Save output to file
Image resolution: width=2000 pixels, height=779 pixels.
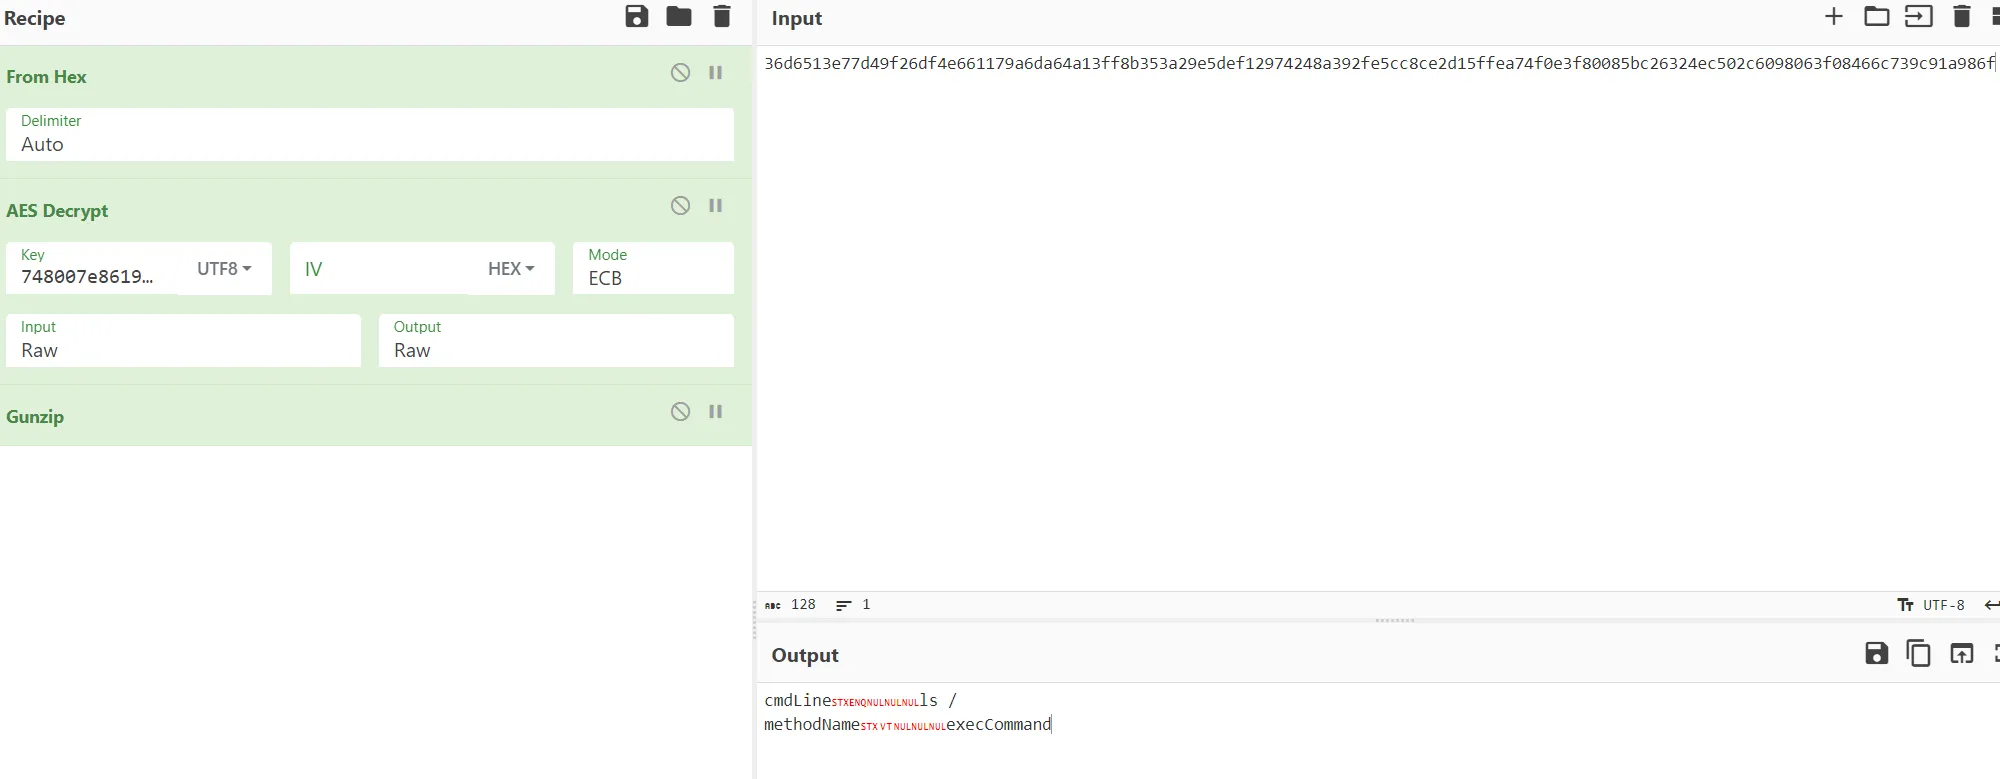pos(1876,654)
